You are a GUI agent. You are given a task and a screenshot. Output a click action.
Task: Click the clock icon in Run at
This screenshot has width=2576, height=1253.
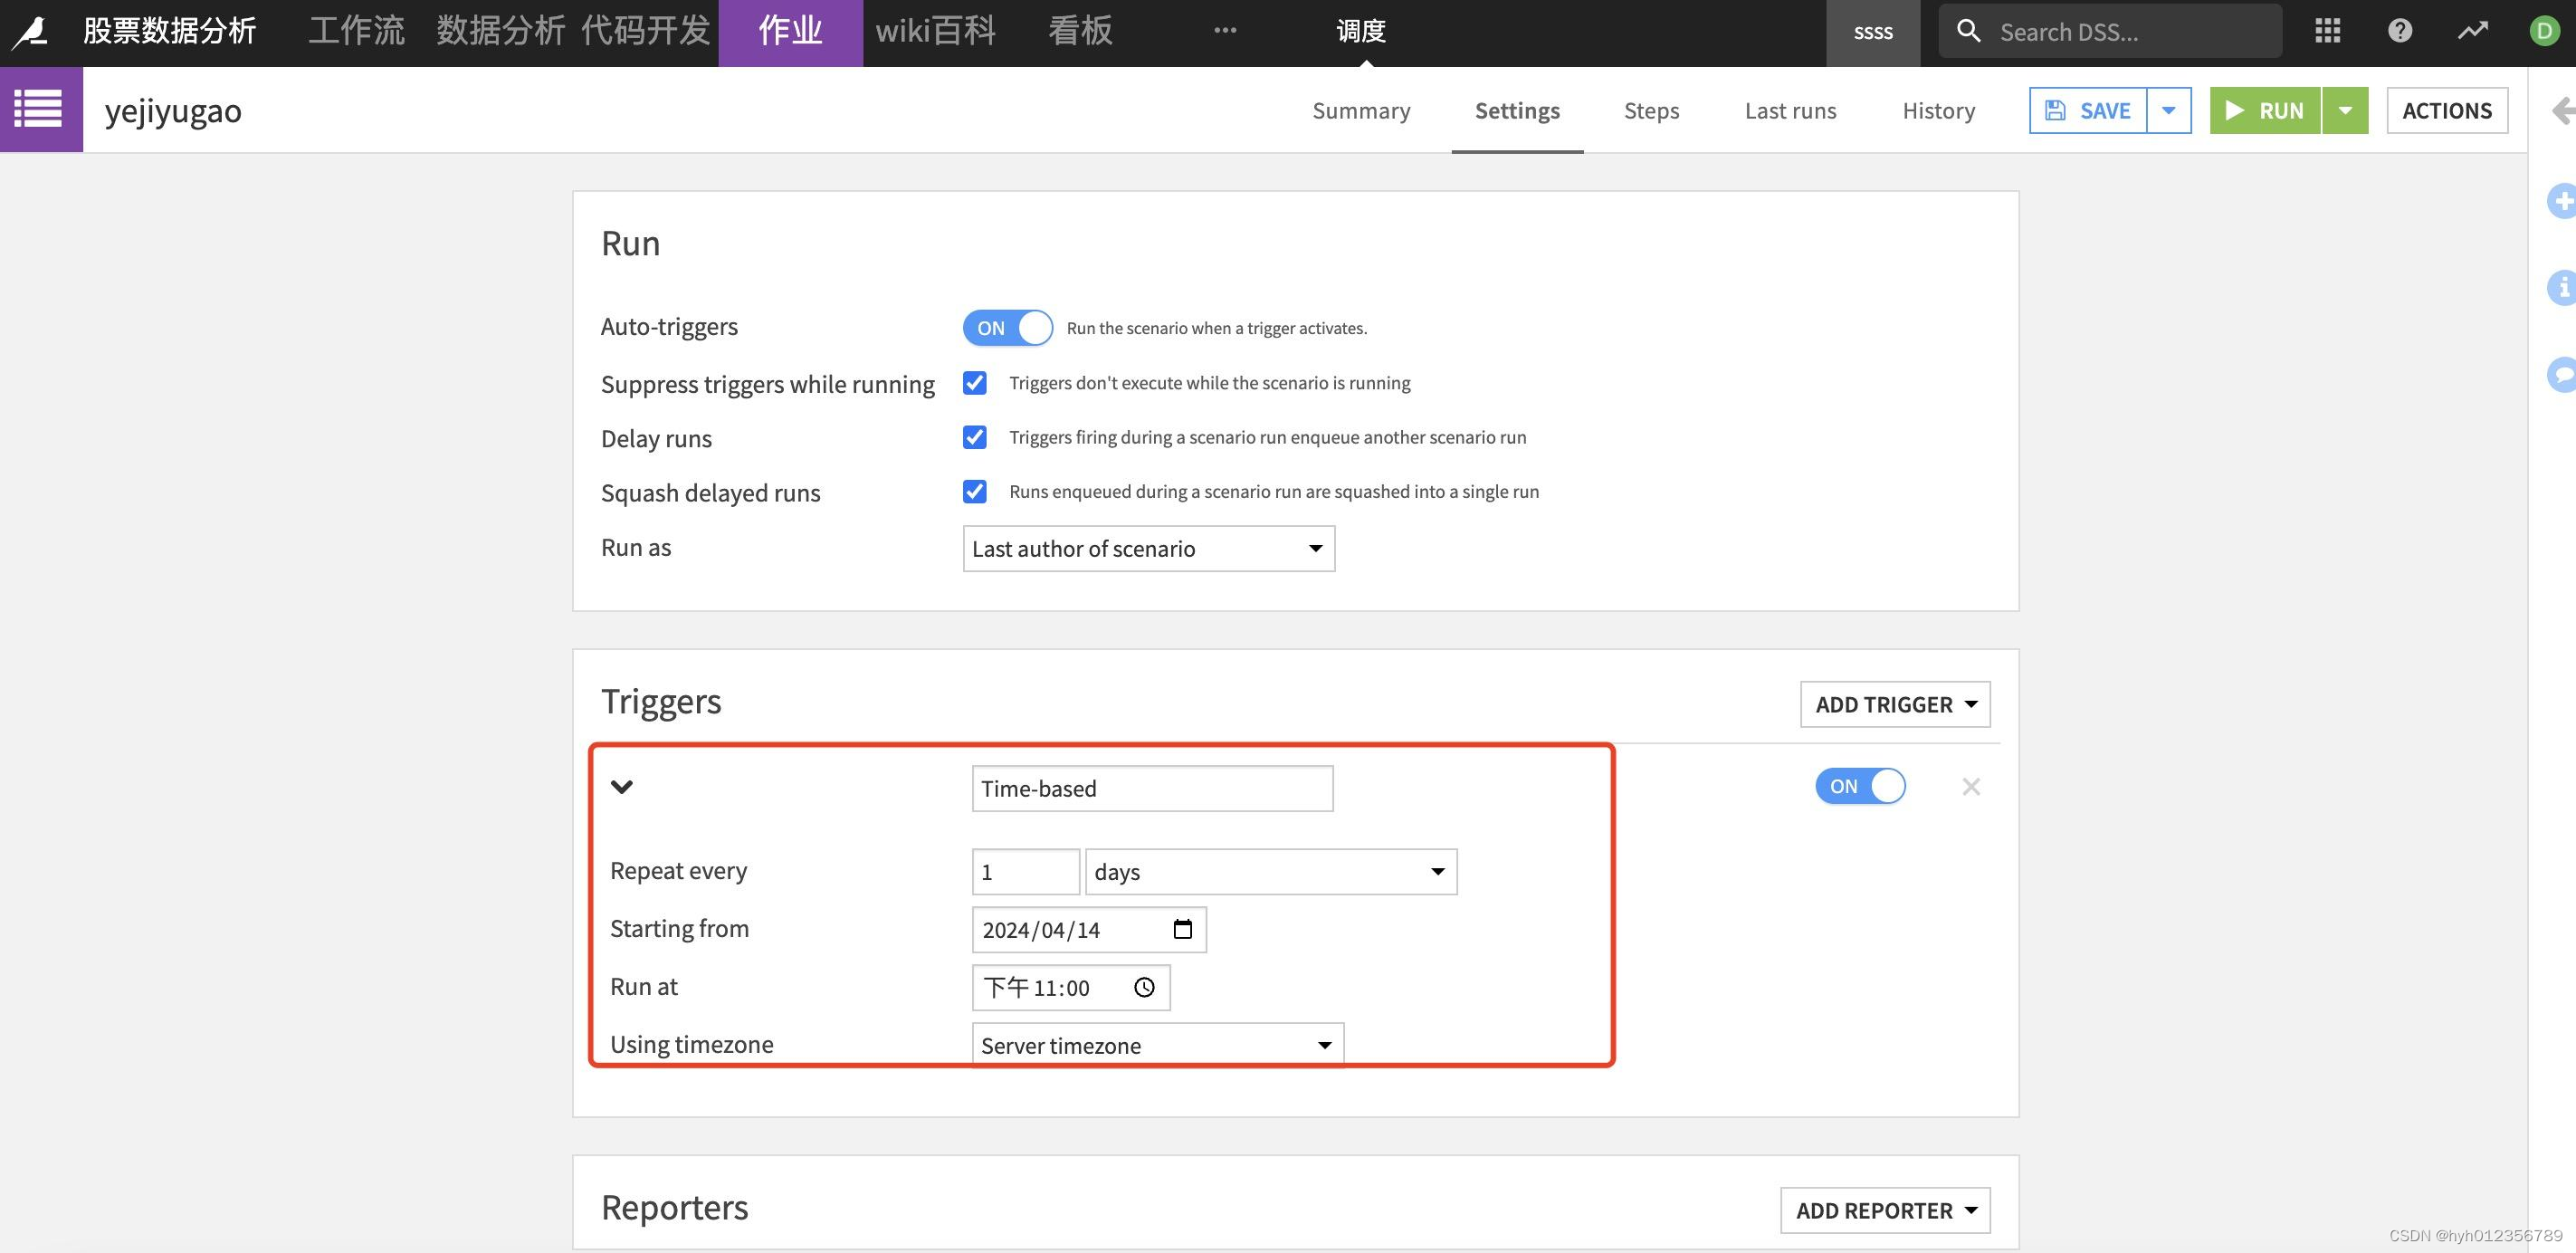[x=1144, y=987]
